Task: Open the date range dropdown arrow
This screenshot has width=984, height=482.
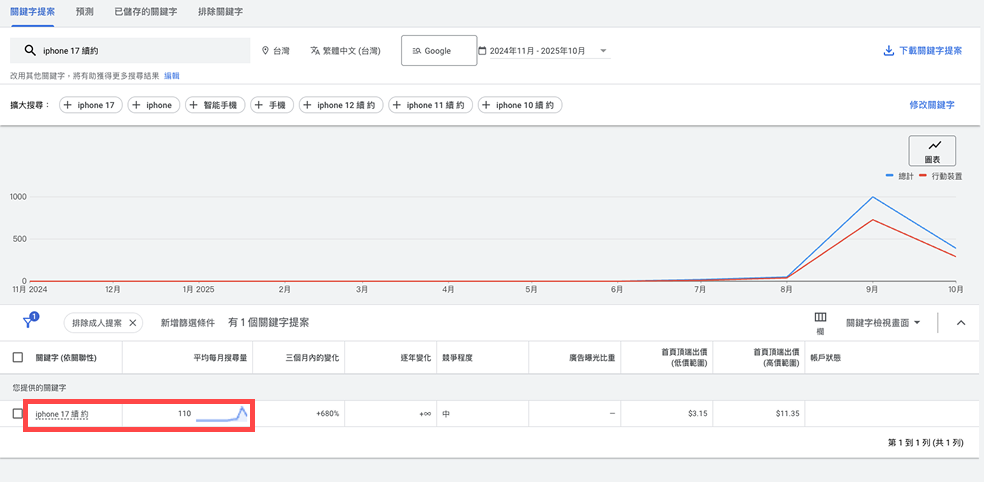Action: (603, 51)
